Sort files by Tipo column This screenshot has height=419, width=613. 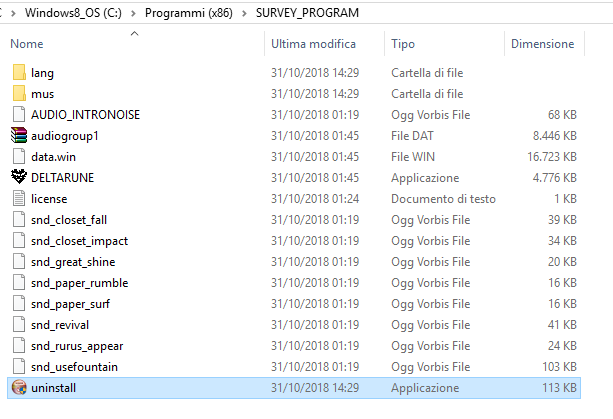(x=403, y=44)
